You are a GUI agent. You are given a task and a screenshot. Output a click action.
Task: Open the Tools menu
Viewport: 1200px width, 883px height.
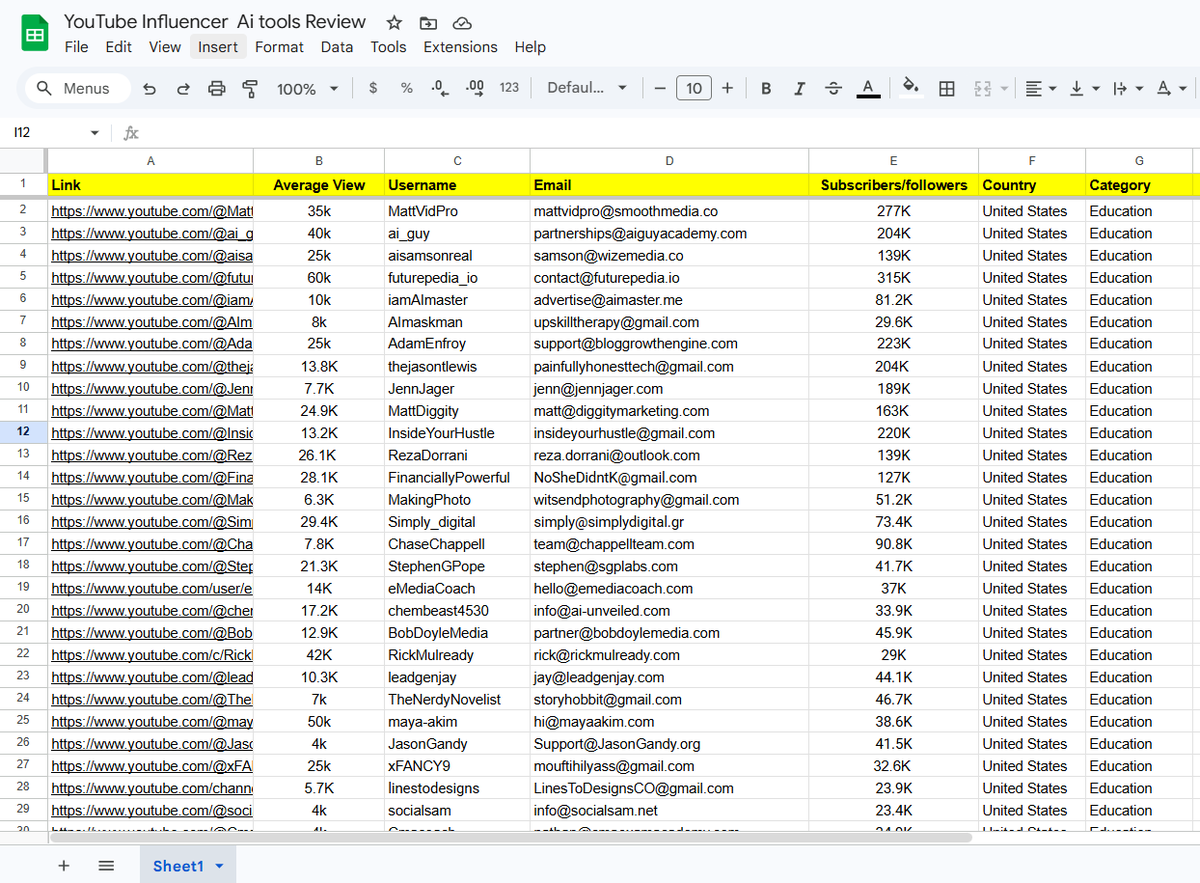[x=388, y=47]
